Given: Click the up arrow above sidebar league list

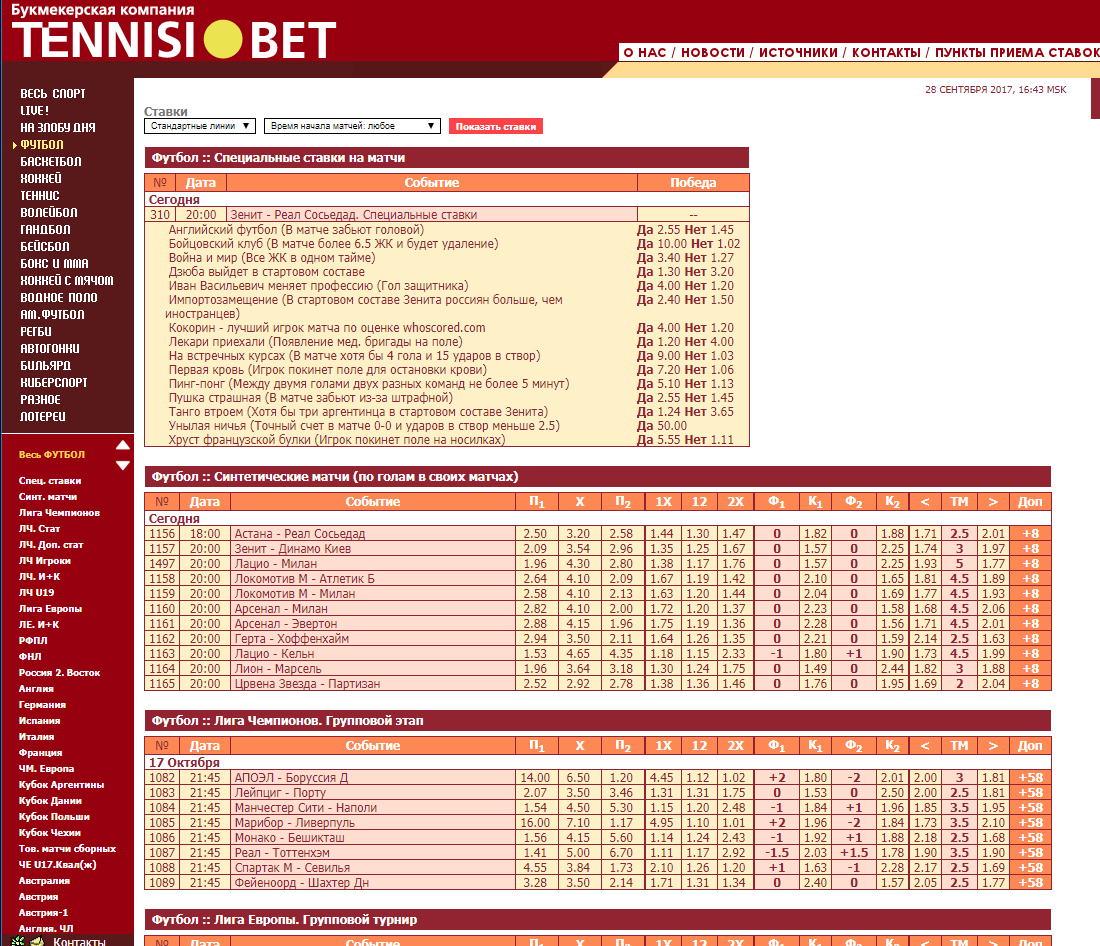Looking at the screenshot, I should [x=123, y=445].
